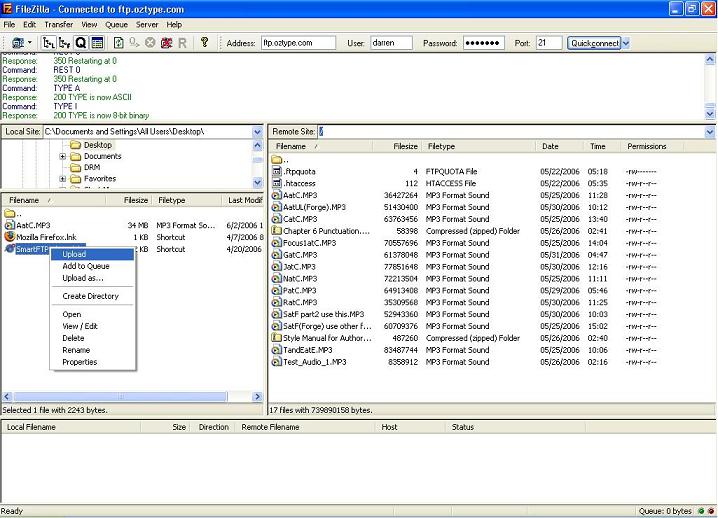Click the yellow help question mark icon
The image size is (718, 518).
(x=205, y=43)
